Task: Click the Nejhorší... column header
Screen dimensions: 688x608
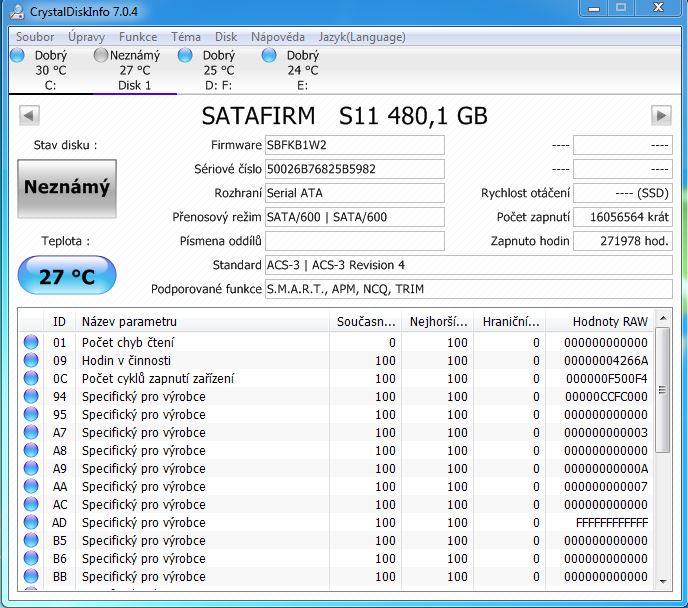Action: 438,322
